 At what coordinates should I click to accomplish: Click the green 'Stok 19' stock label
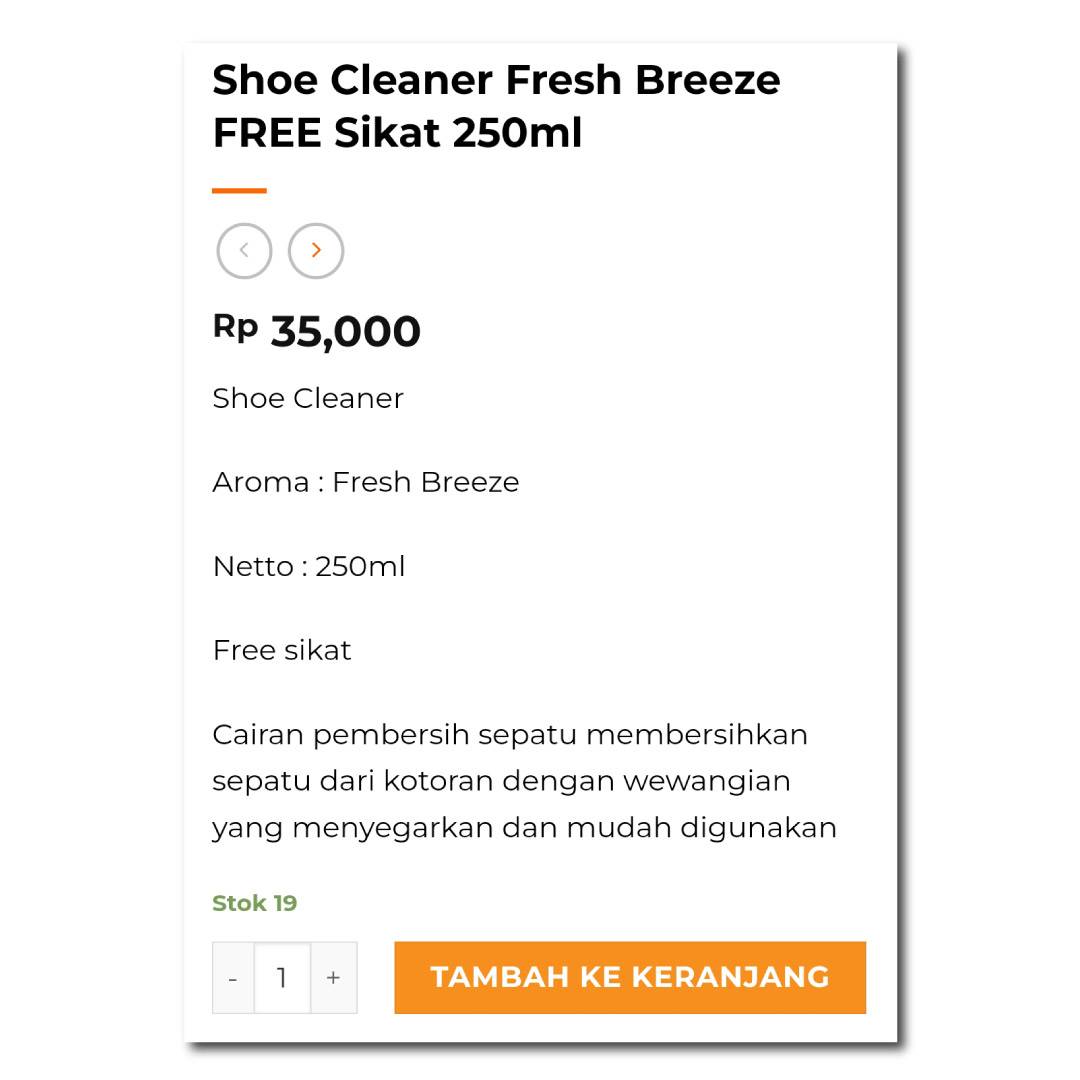(x=254, y=903)
